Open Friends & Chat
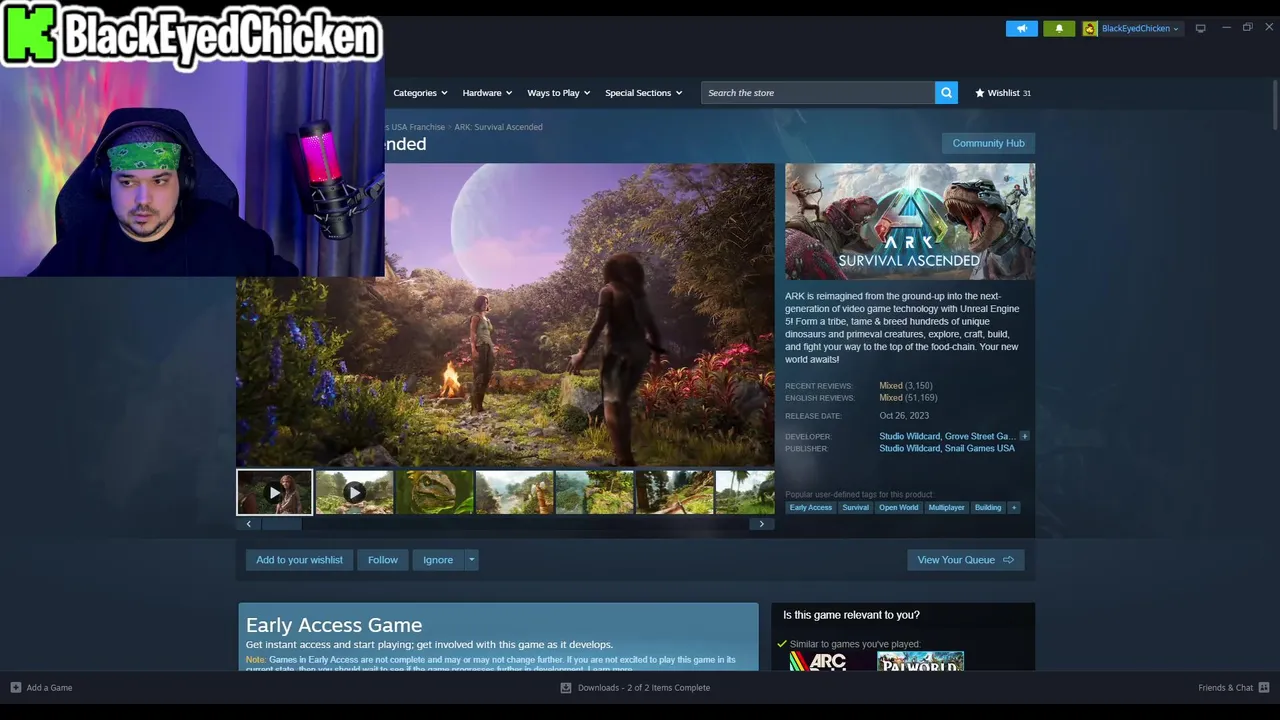1280x720 pixels. tap(1225, 688)
